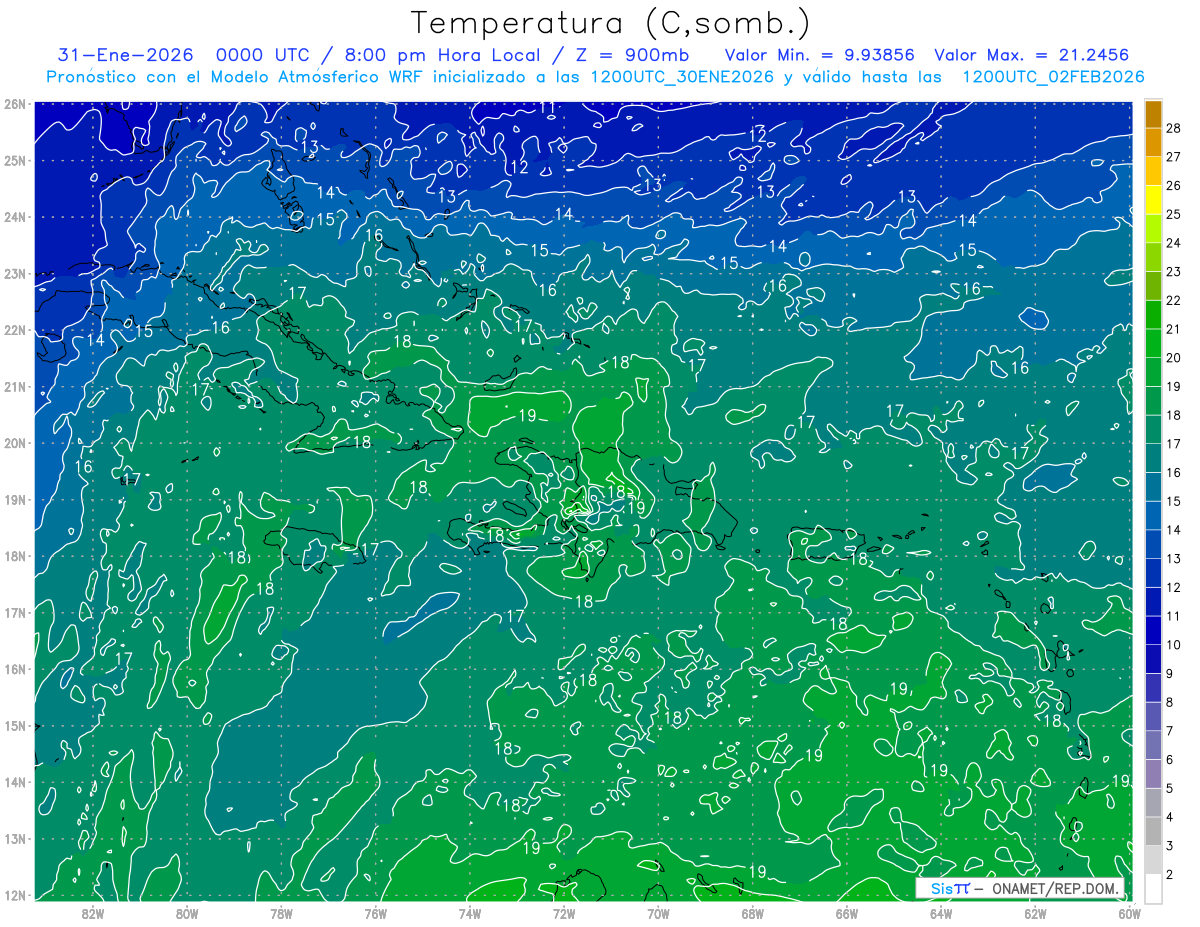The height and width of the screenshot is (927, 1200).
Task: Click the '25N' latitude axis label
Action: [15, 160]
